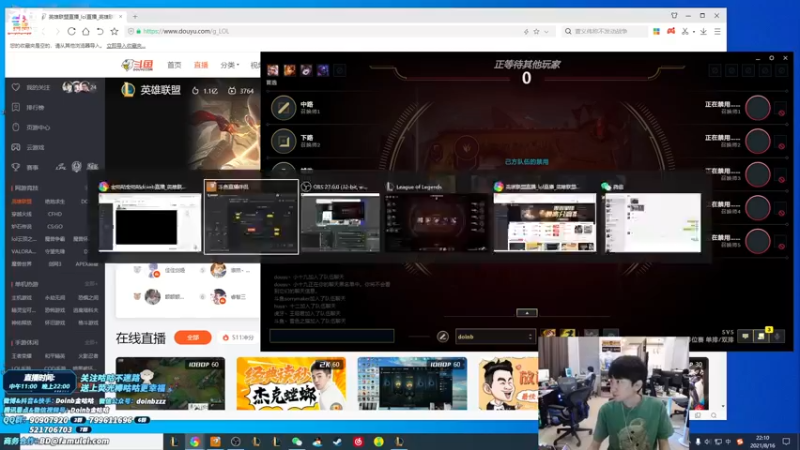Switch to WeChat window preview
Screen dimensions: 800x450
[x=653, y=222]
